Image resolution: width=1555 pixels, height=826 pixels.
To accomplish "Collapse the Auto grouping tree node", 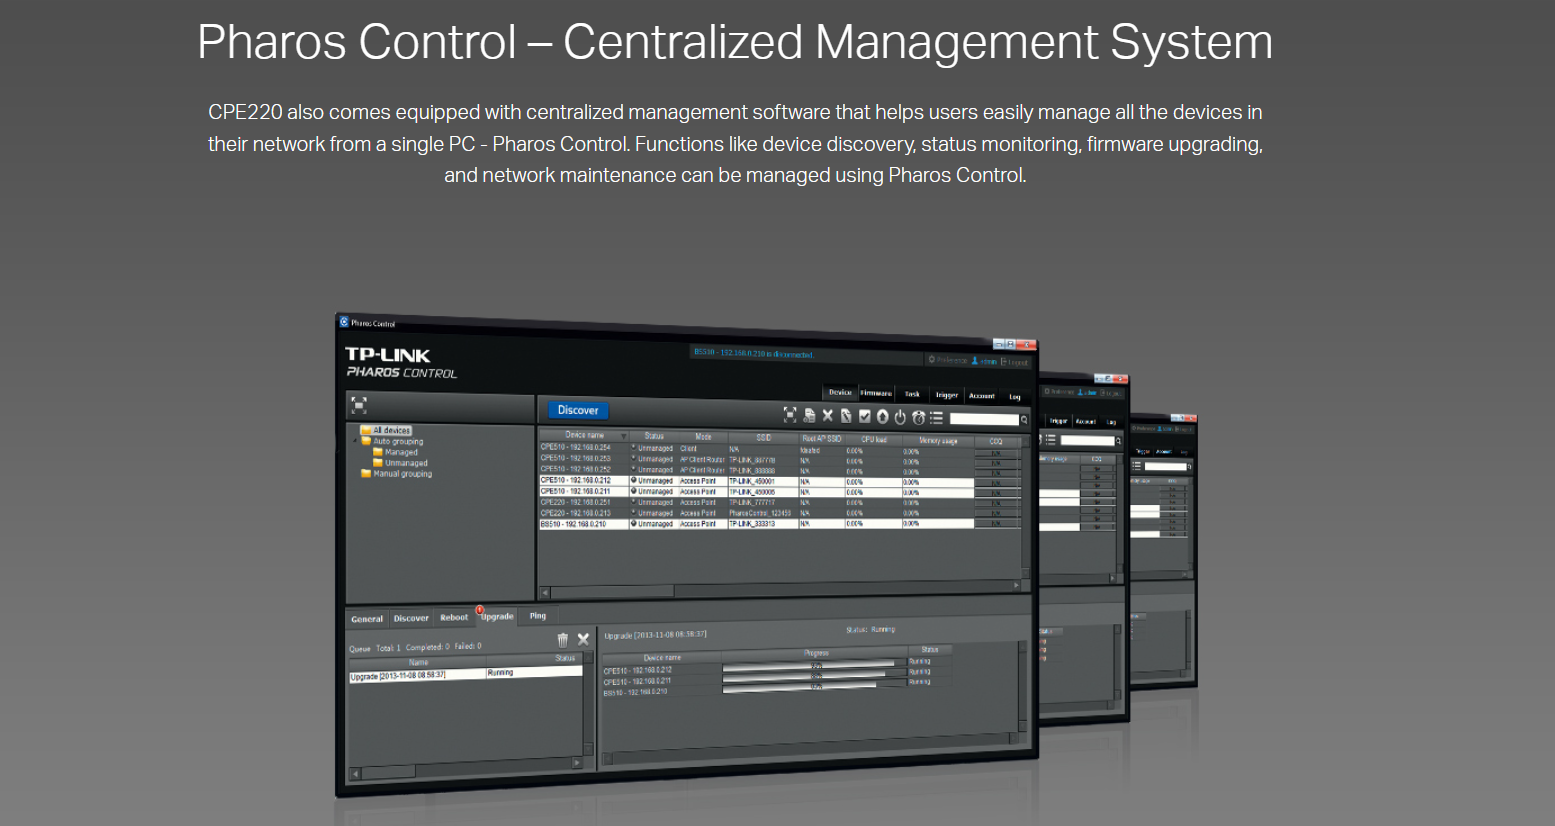I will (x=356, y=441).
